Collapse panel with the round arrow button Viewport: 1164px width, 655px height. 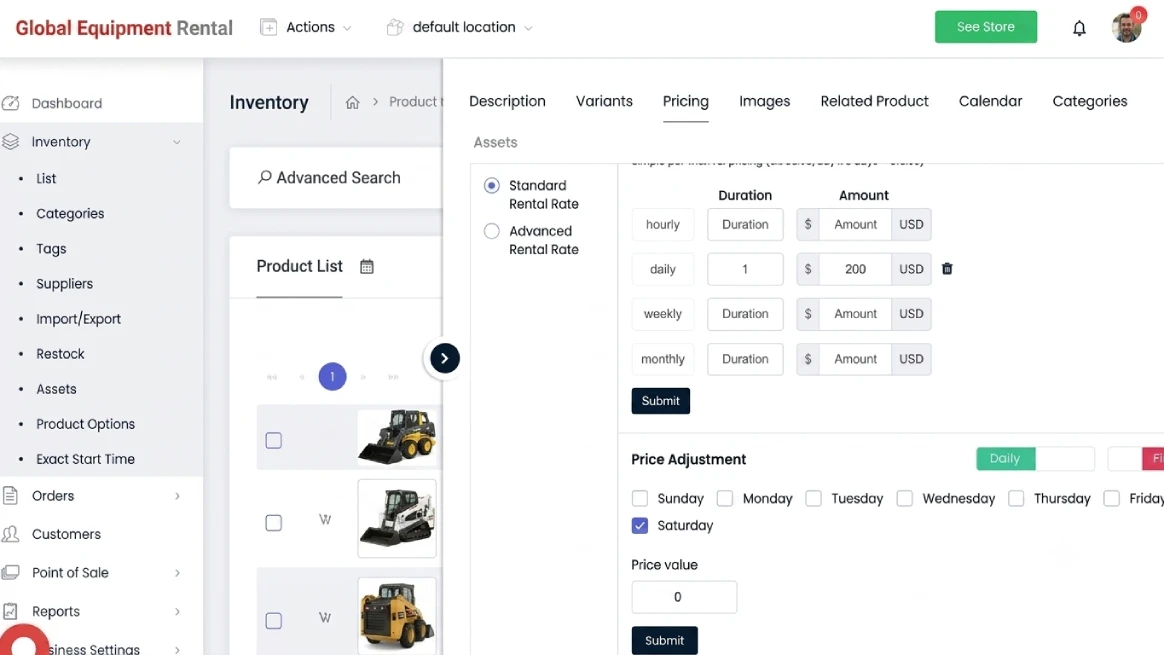(x=444, y=359)
